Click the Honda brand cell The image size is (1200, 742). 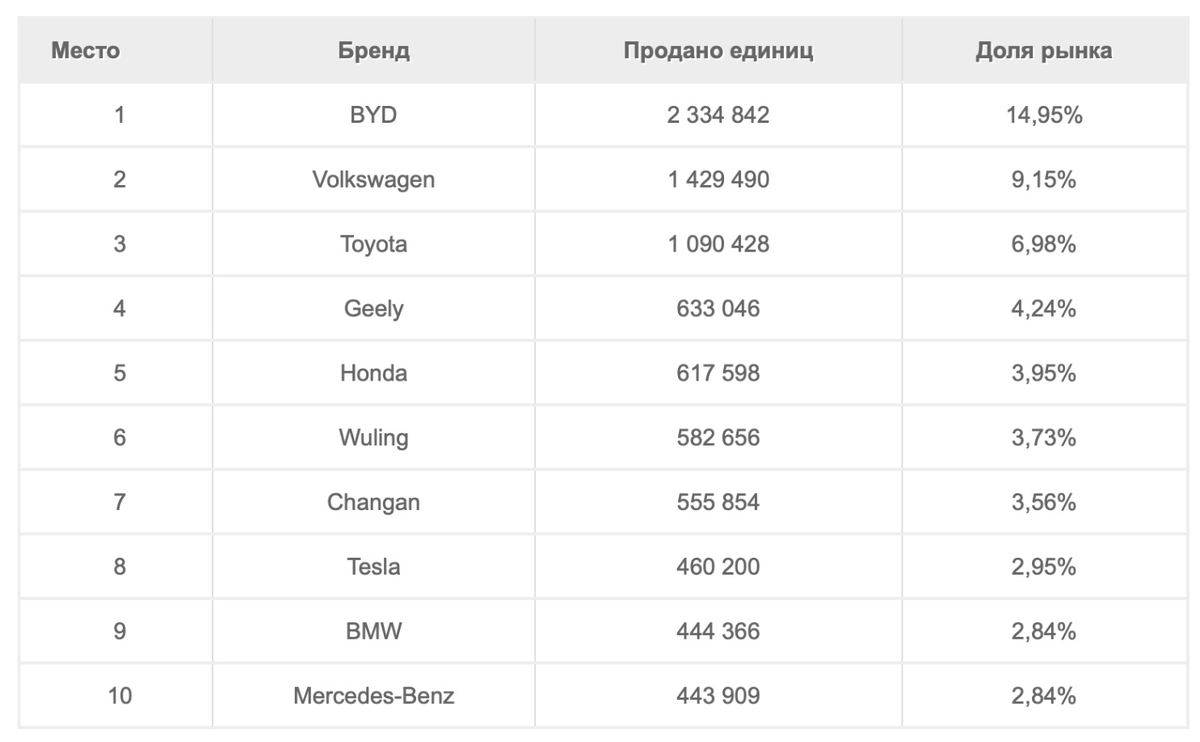373,373
